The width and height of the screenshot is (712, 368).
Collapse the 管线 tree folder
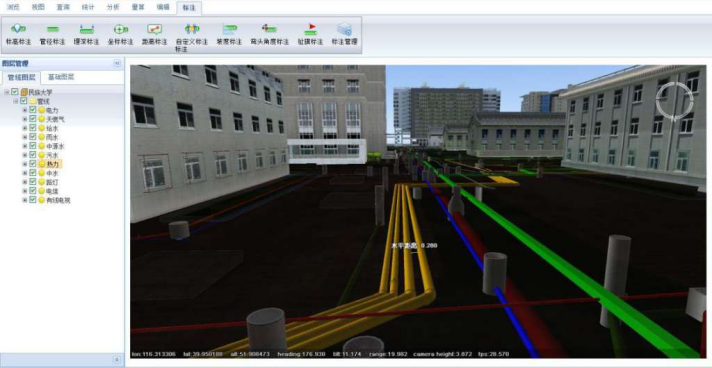(16, 101)
